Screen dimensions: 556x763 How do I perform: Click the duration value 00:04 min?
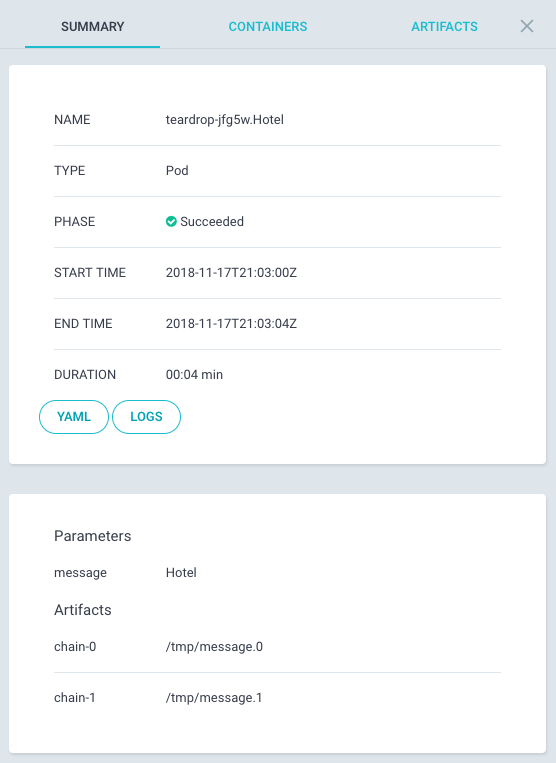point(194,375)
